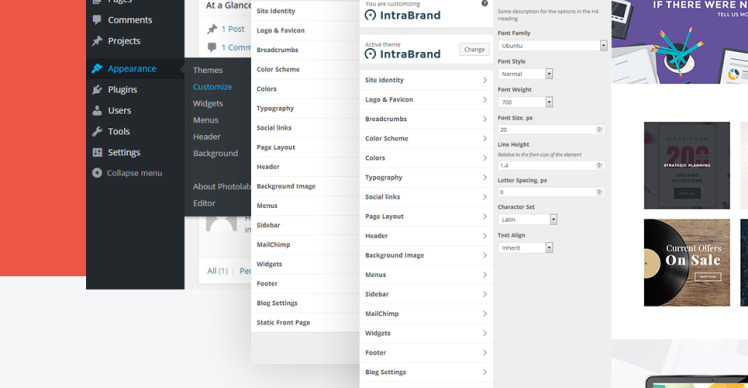Click Collapse menu text in sidebar
Viewport: 748px width, 388px height.
pyautogui.click(x=134, y=173)
